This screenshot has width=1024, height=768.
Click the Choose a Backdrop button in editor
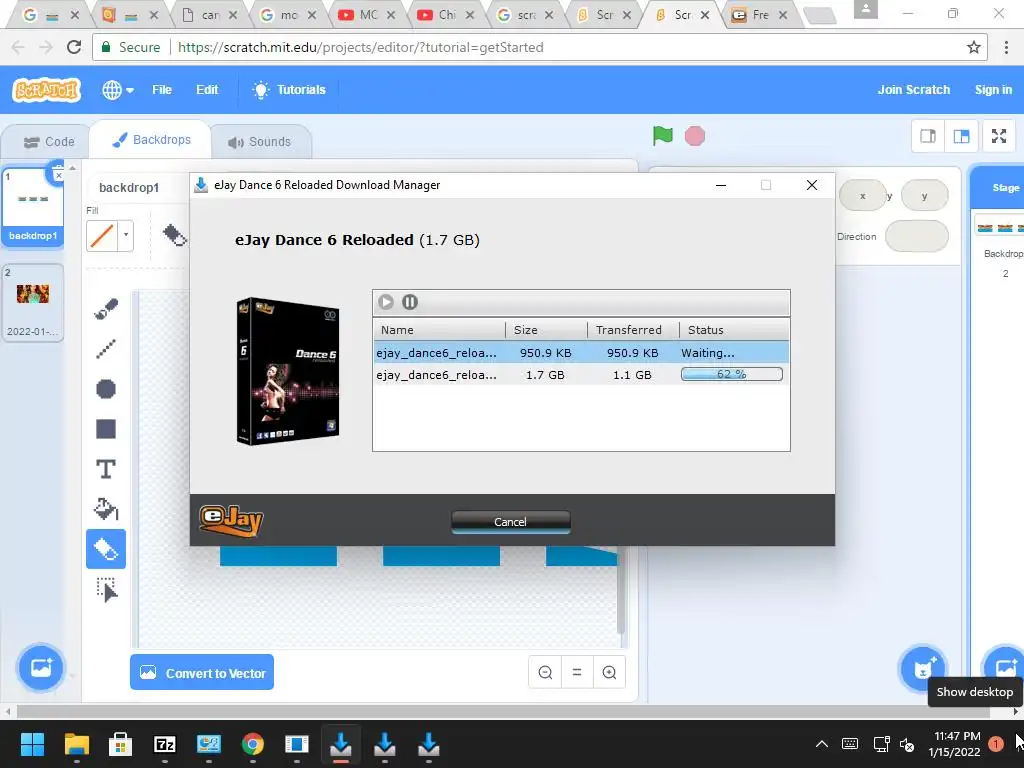(x=41, y=667)
